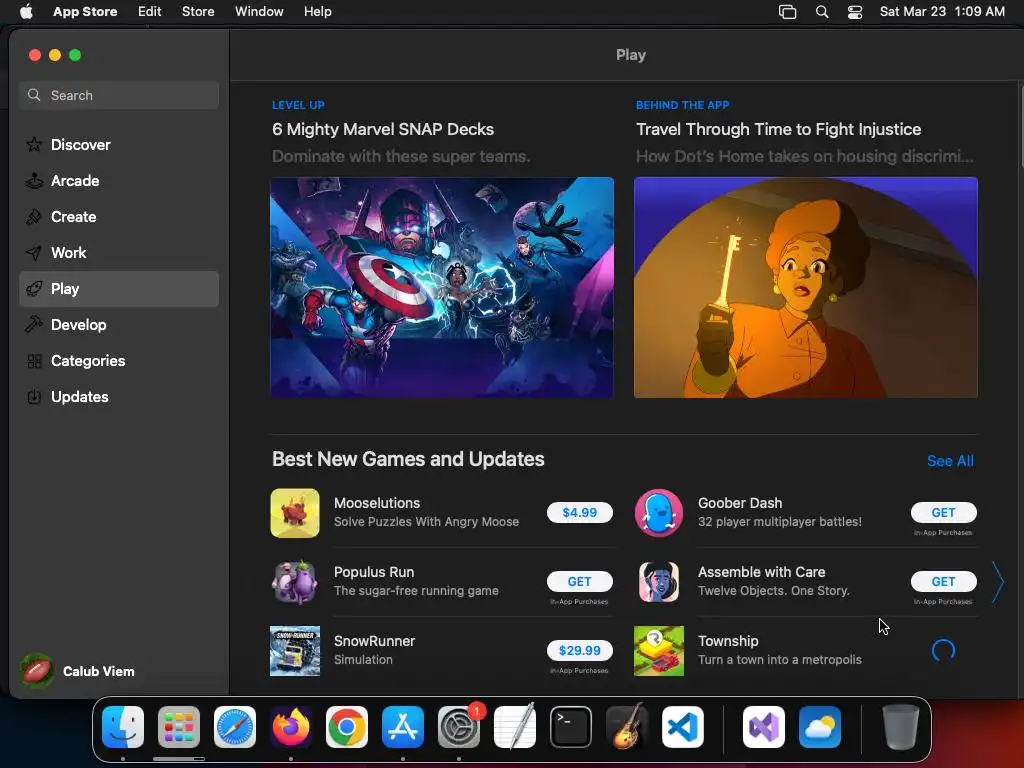Browse Categories in the sidebar
This screenshot has height=768, width=1024.
click(118, 360)
